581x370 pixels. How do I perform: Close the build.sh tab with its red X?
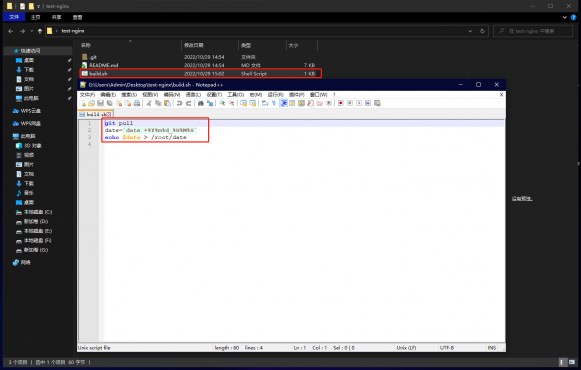109,114
